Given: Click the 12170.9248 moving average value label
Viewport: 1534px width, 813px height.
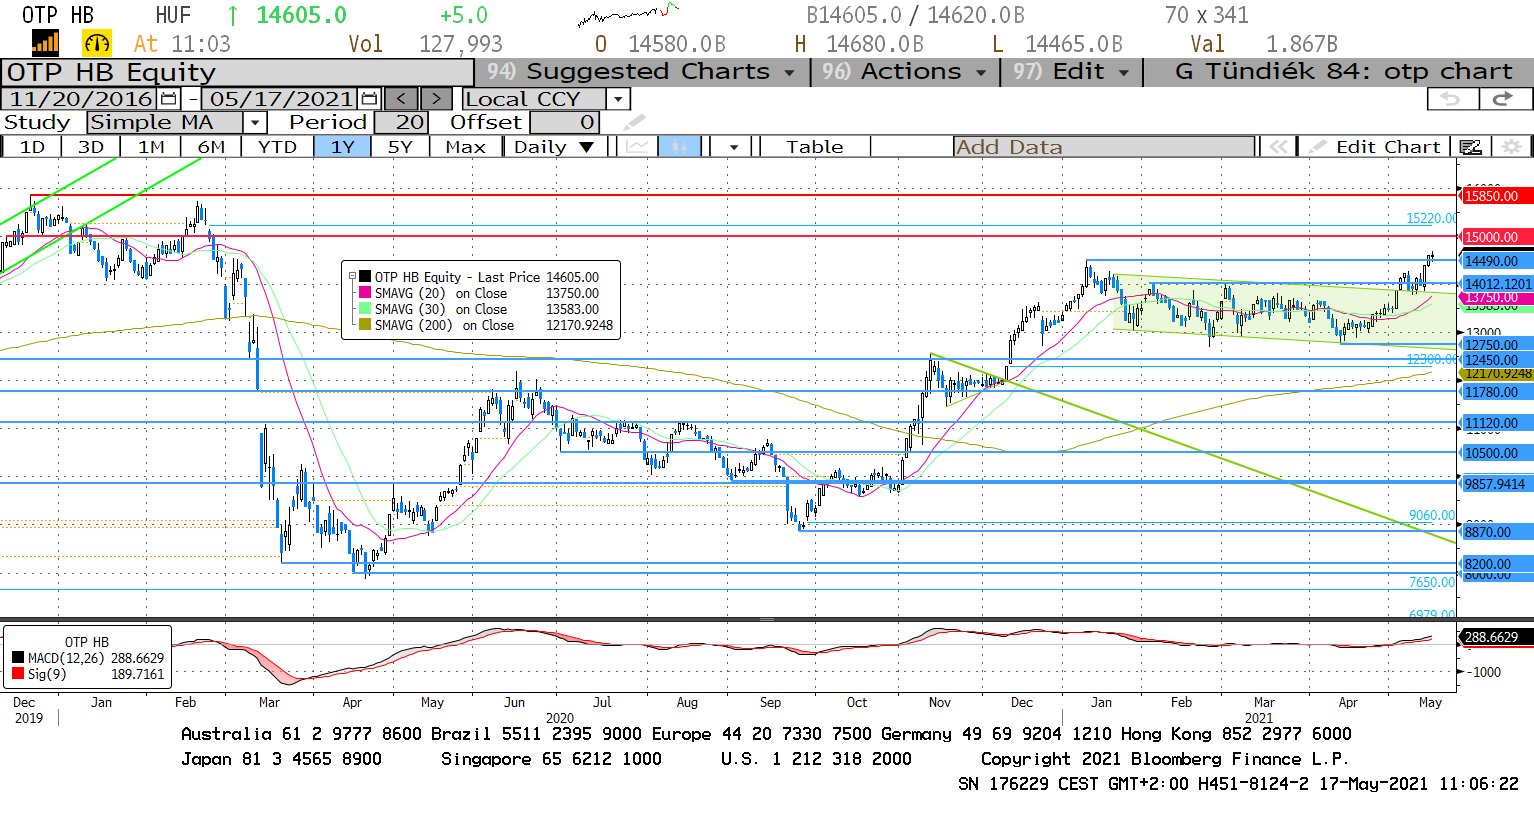Looking at the screenshot, I should [x=1498, y=373].
